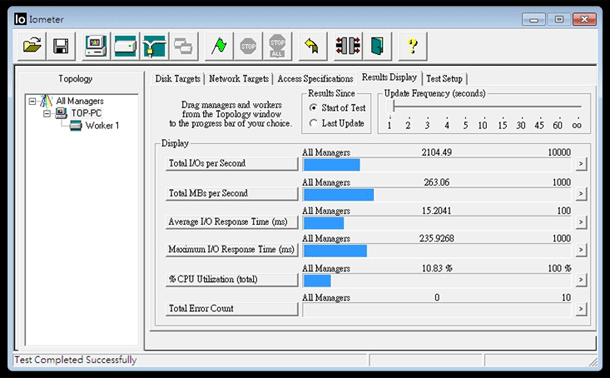Screen dimensions: 610x378
Task: Switch to Disk Targets tab
Action: 178,79
